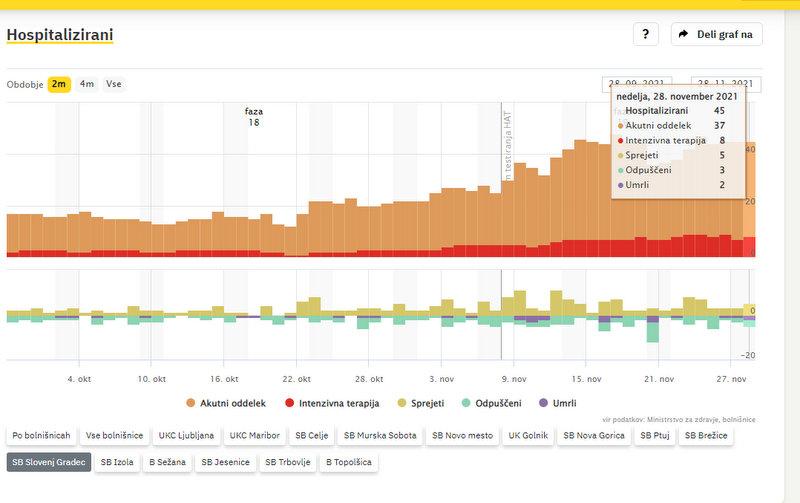Screen dimensions: 800x503
Task: Choose UKC Ljubljana hospital
Action: 185,436
